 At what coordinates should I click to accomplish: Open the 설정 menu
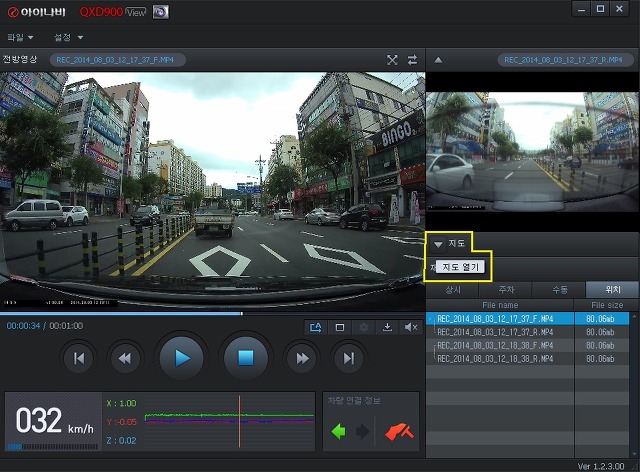click(x=69, y=38)
